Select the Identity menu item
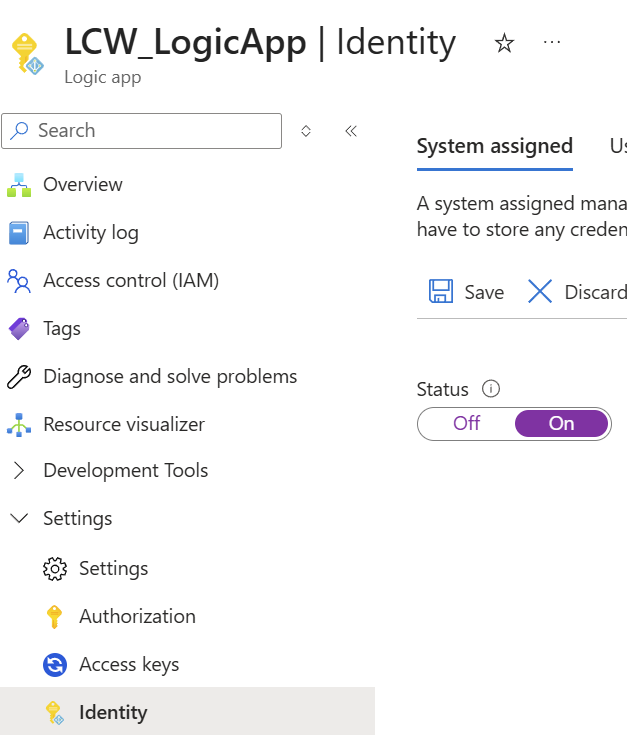This screenshot has width=627, height=743. (x=187, y=712)
